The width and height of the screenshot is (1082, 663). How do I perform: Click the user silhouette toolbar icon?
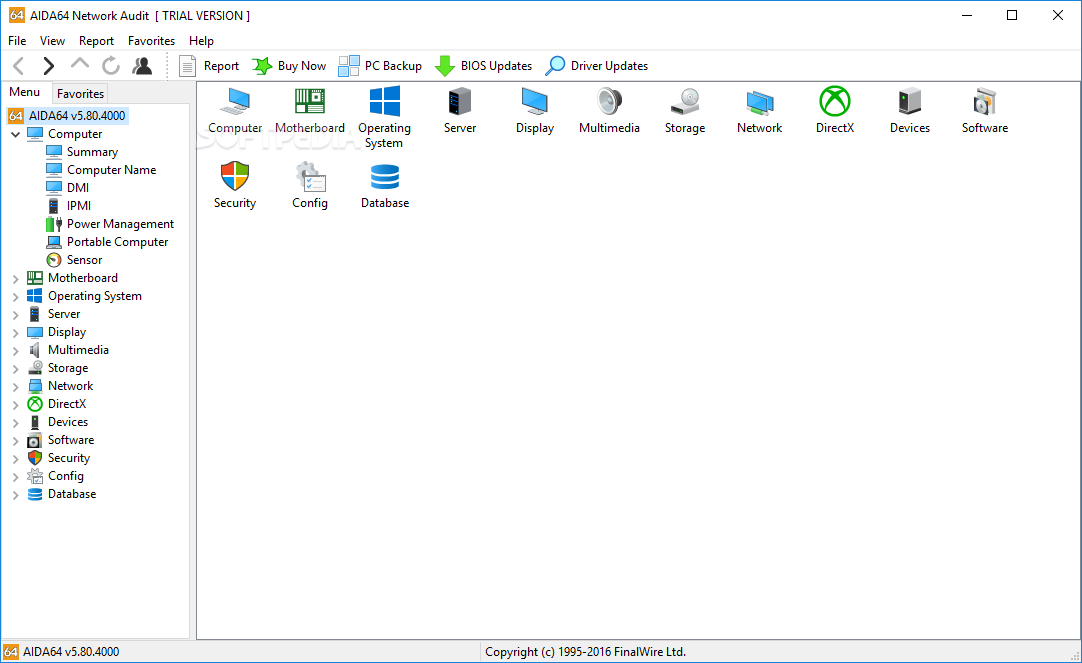(142, 66)
